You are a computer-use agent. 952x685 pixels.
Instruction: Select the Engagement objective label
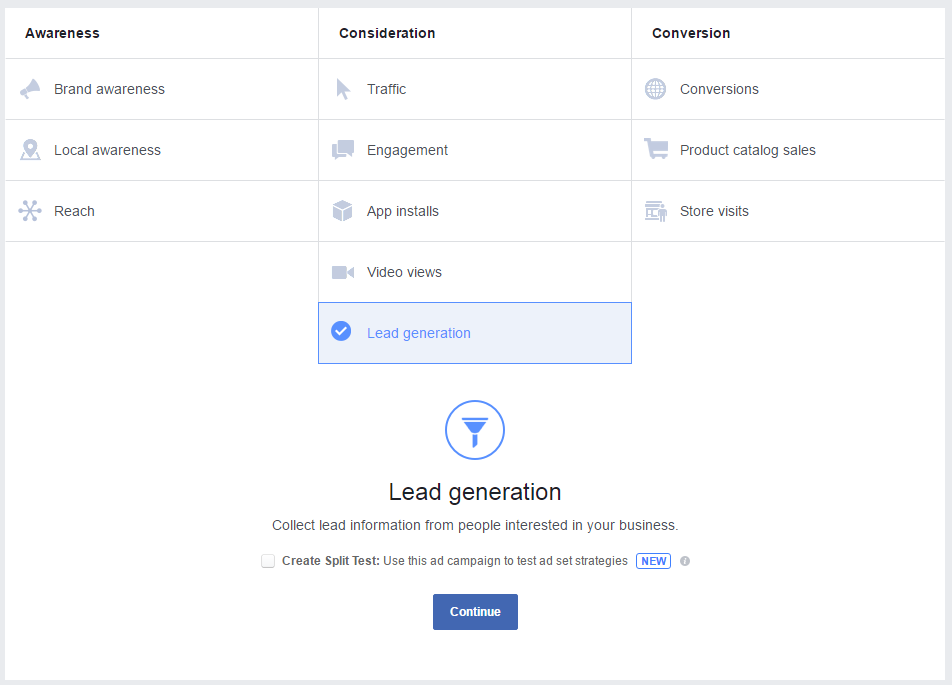point(407,150)
